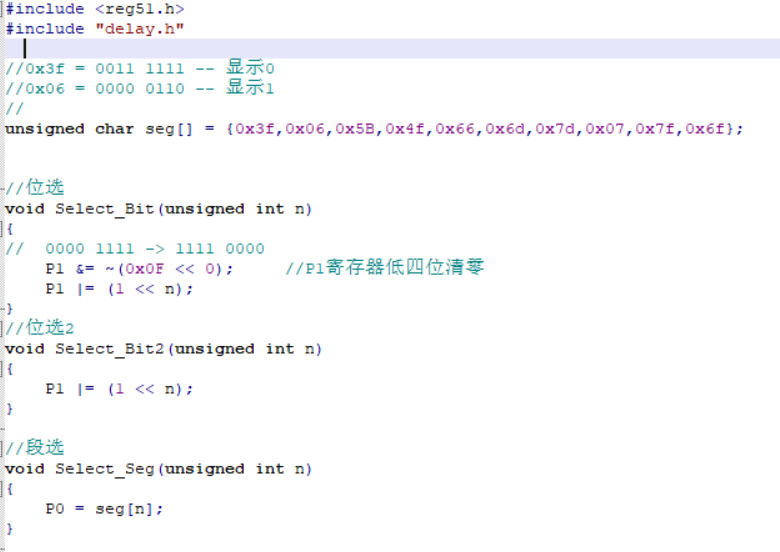Click the "//P1寄存器低四位清零" comment

coord(385,268)
